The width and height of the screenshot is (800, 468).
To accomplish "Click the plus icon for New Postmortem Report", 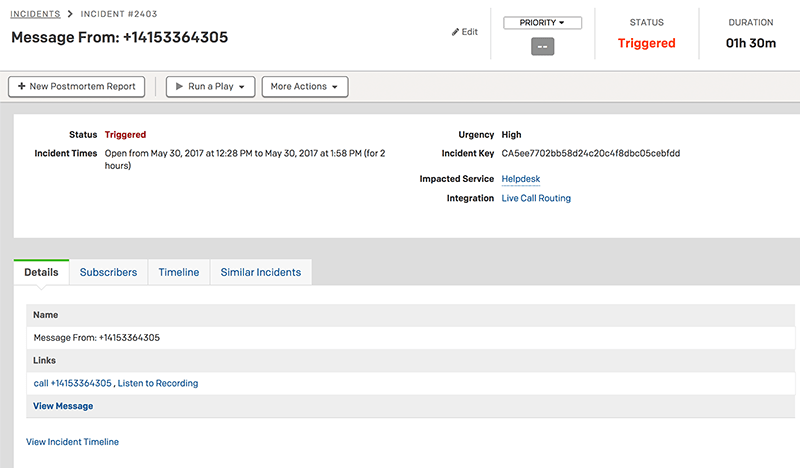I will [22, 87].
